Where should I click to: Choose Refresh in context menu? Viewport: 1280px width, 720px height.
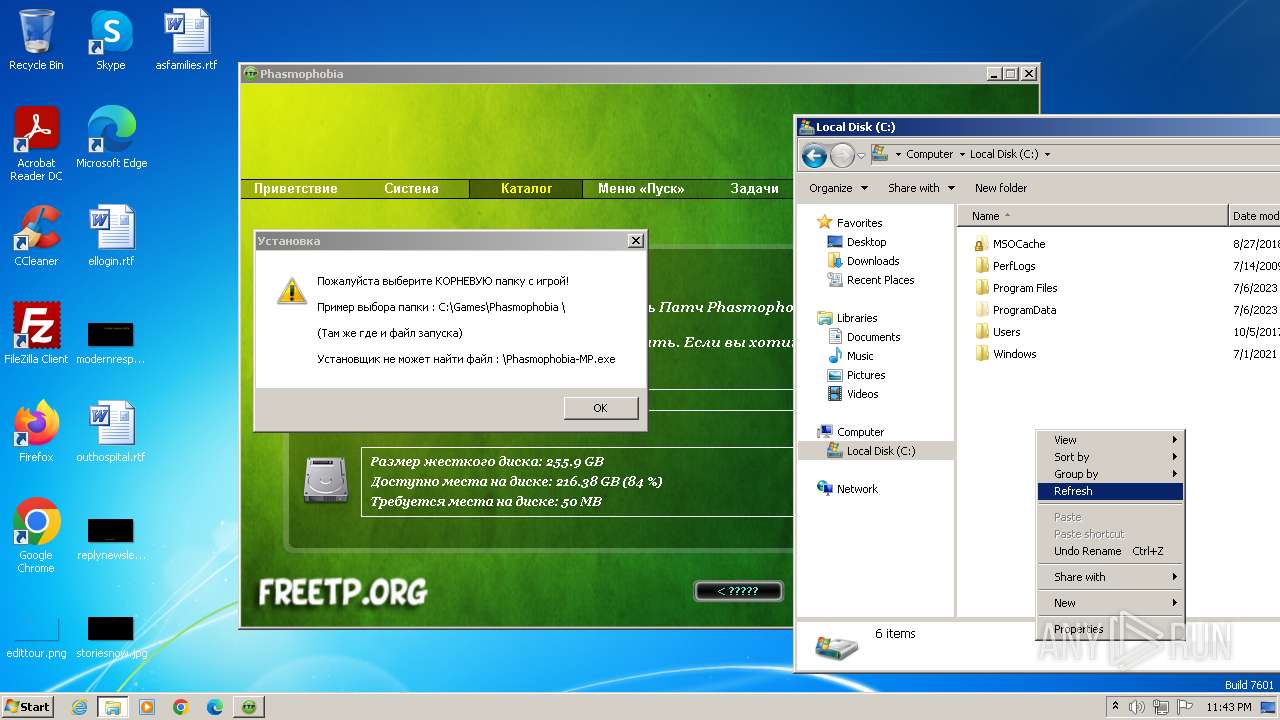(1110, 491)
